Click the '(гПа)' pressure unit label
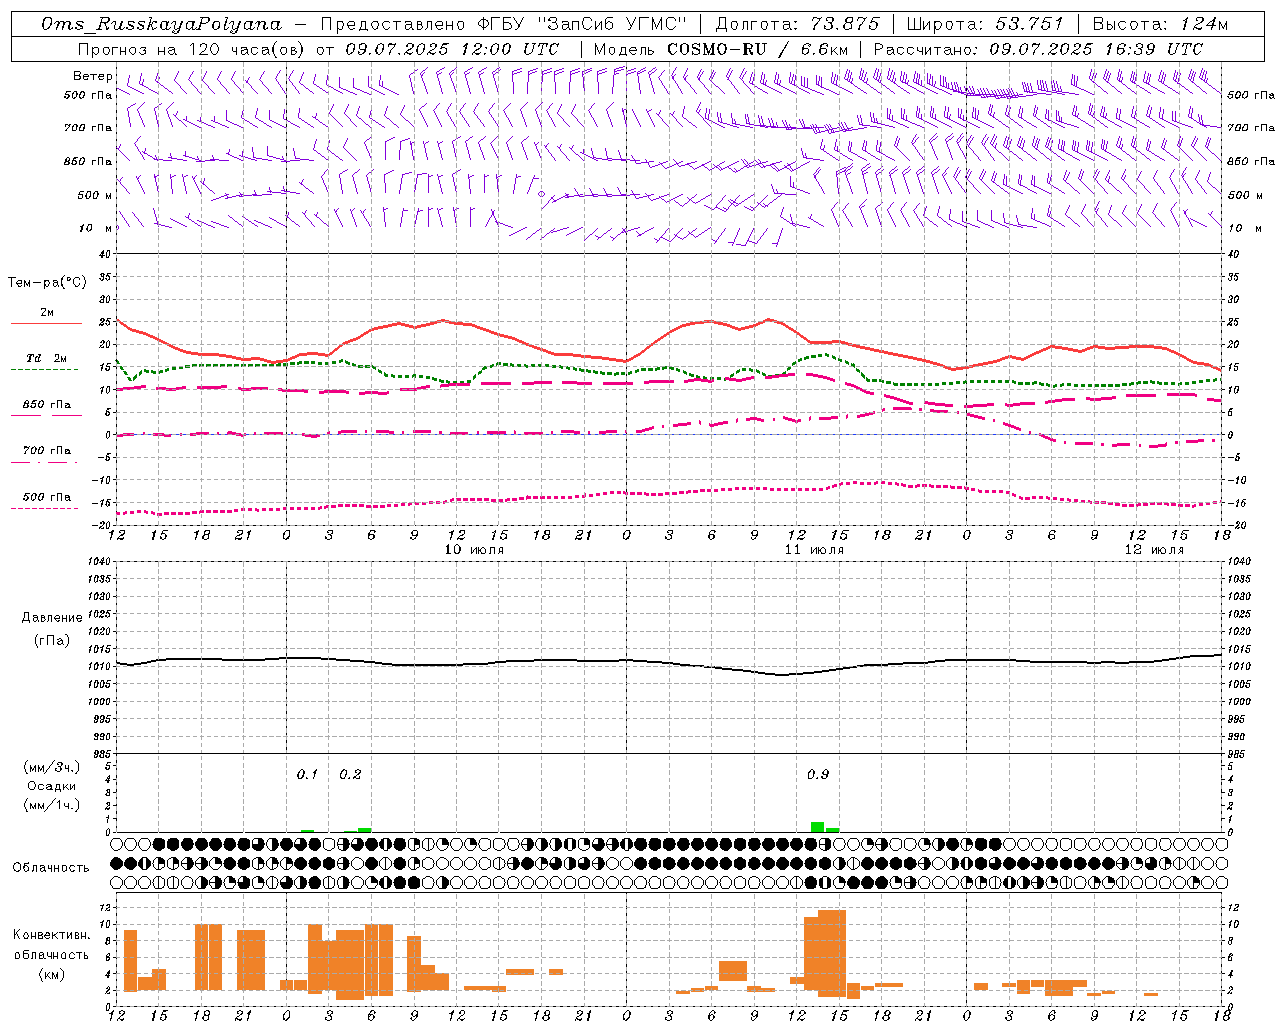 coord(52,641)
